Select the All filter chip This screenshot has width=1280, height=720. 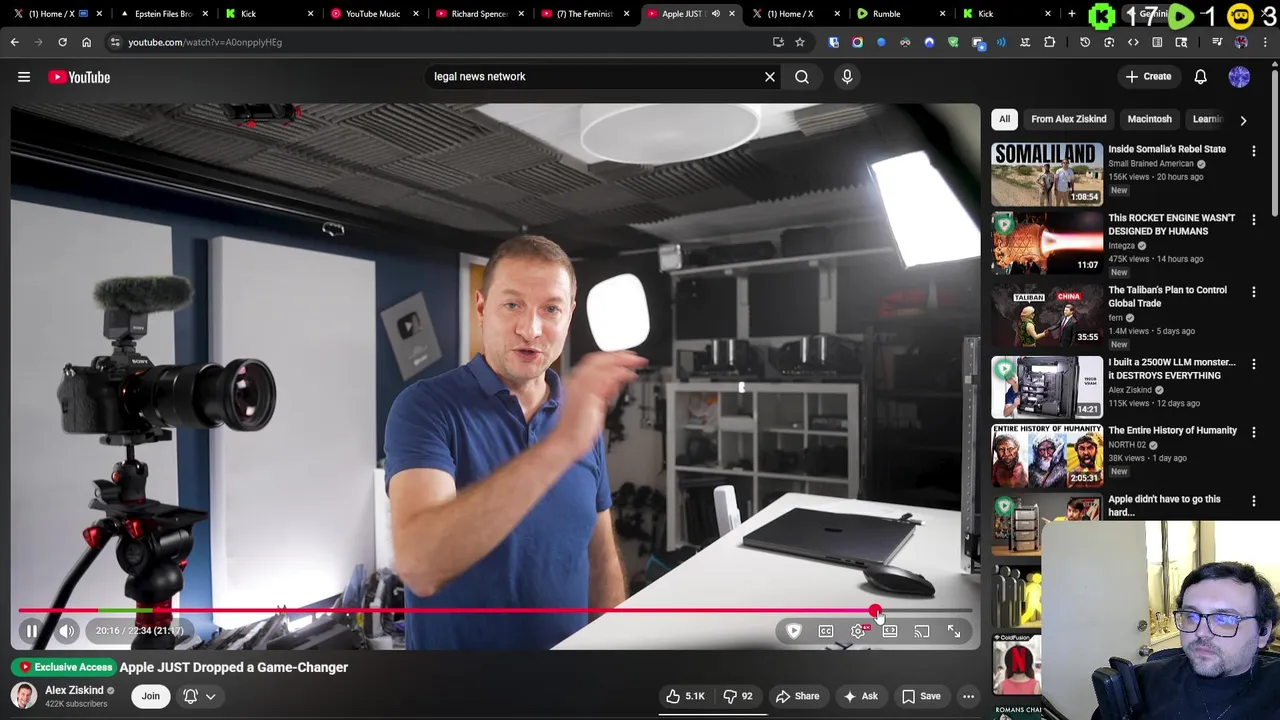click(x=1004, y=119)
